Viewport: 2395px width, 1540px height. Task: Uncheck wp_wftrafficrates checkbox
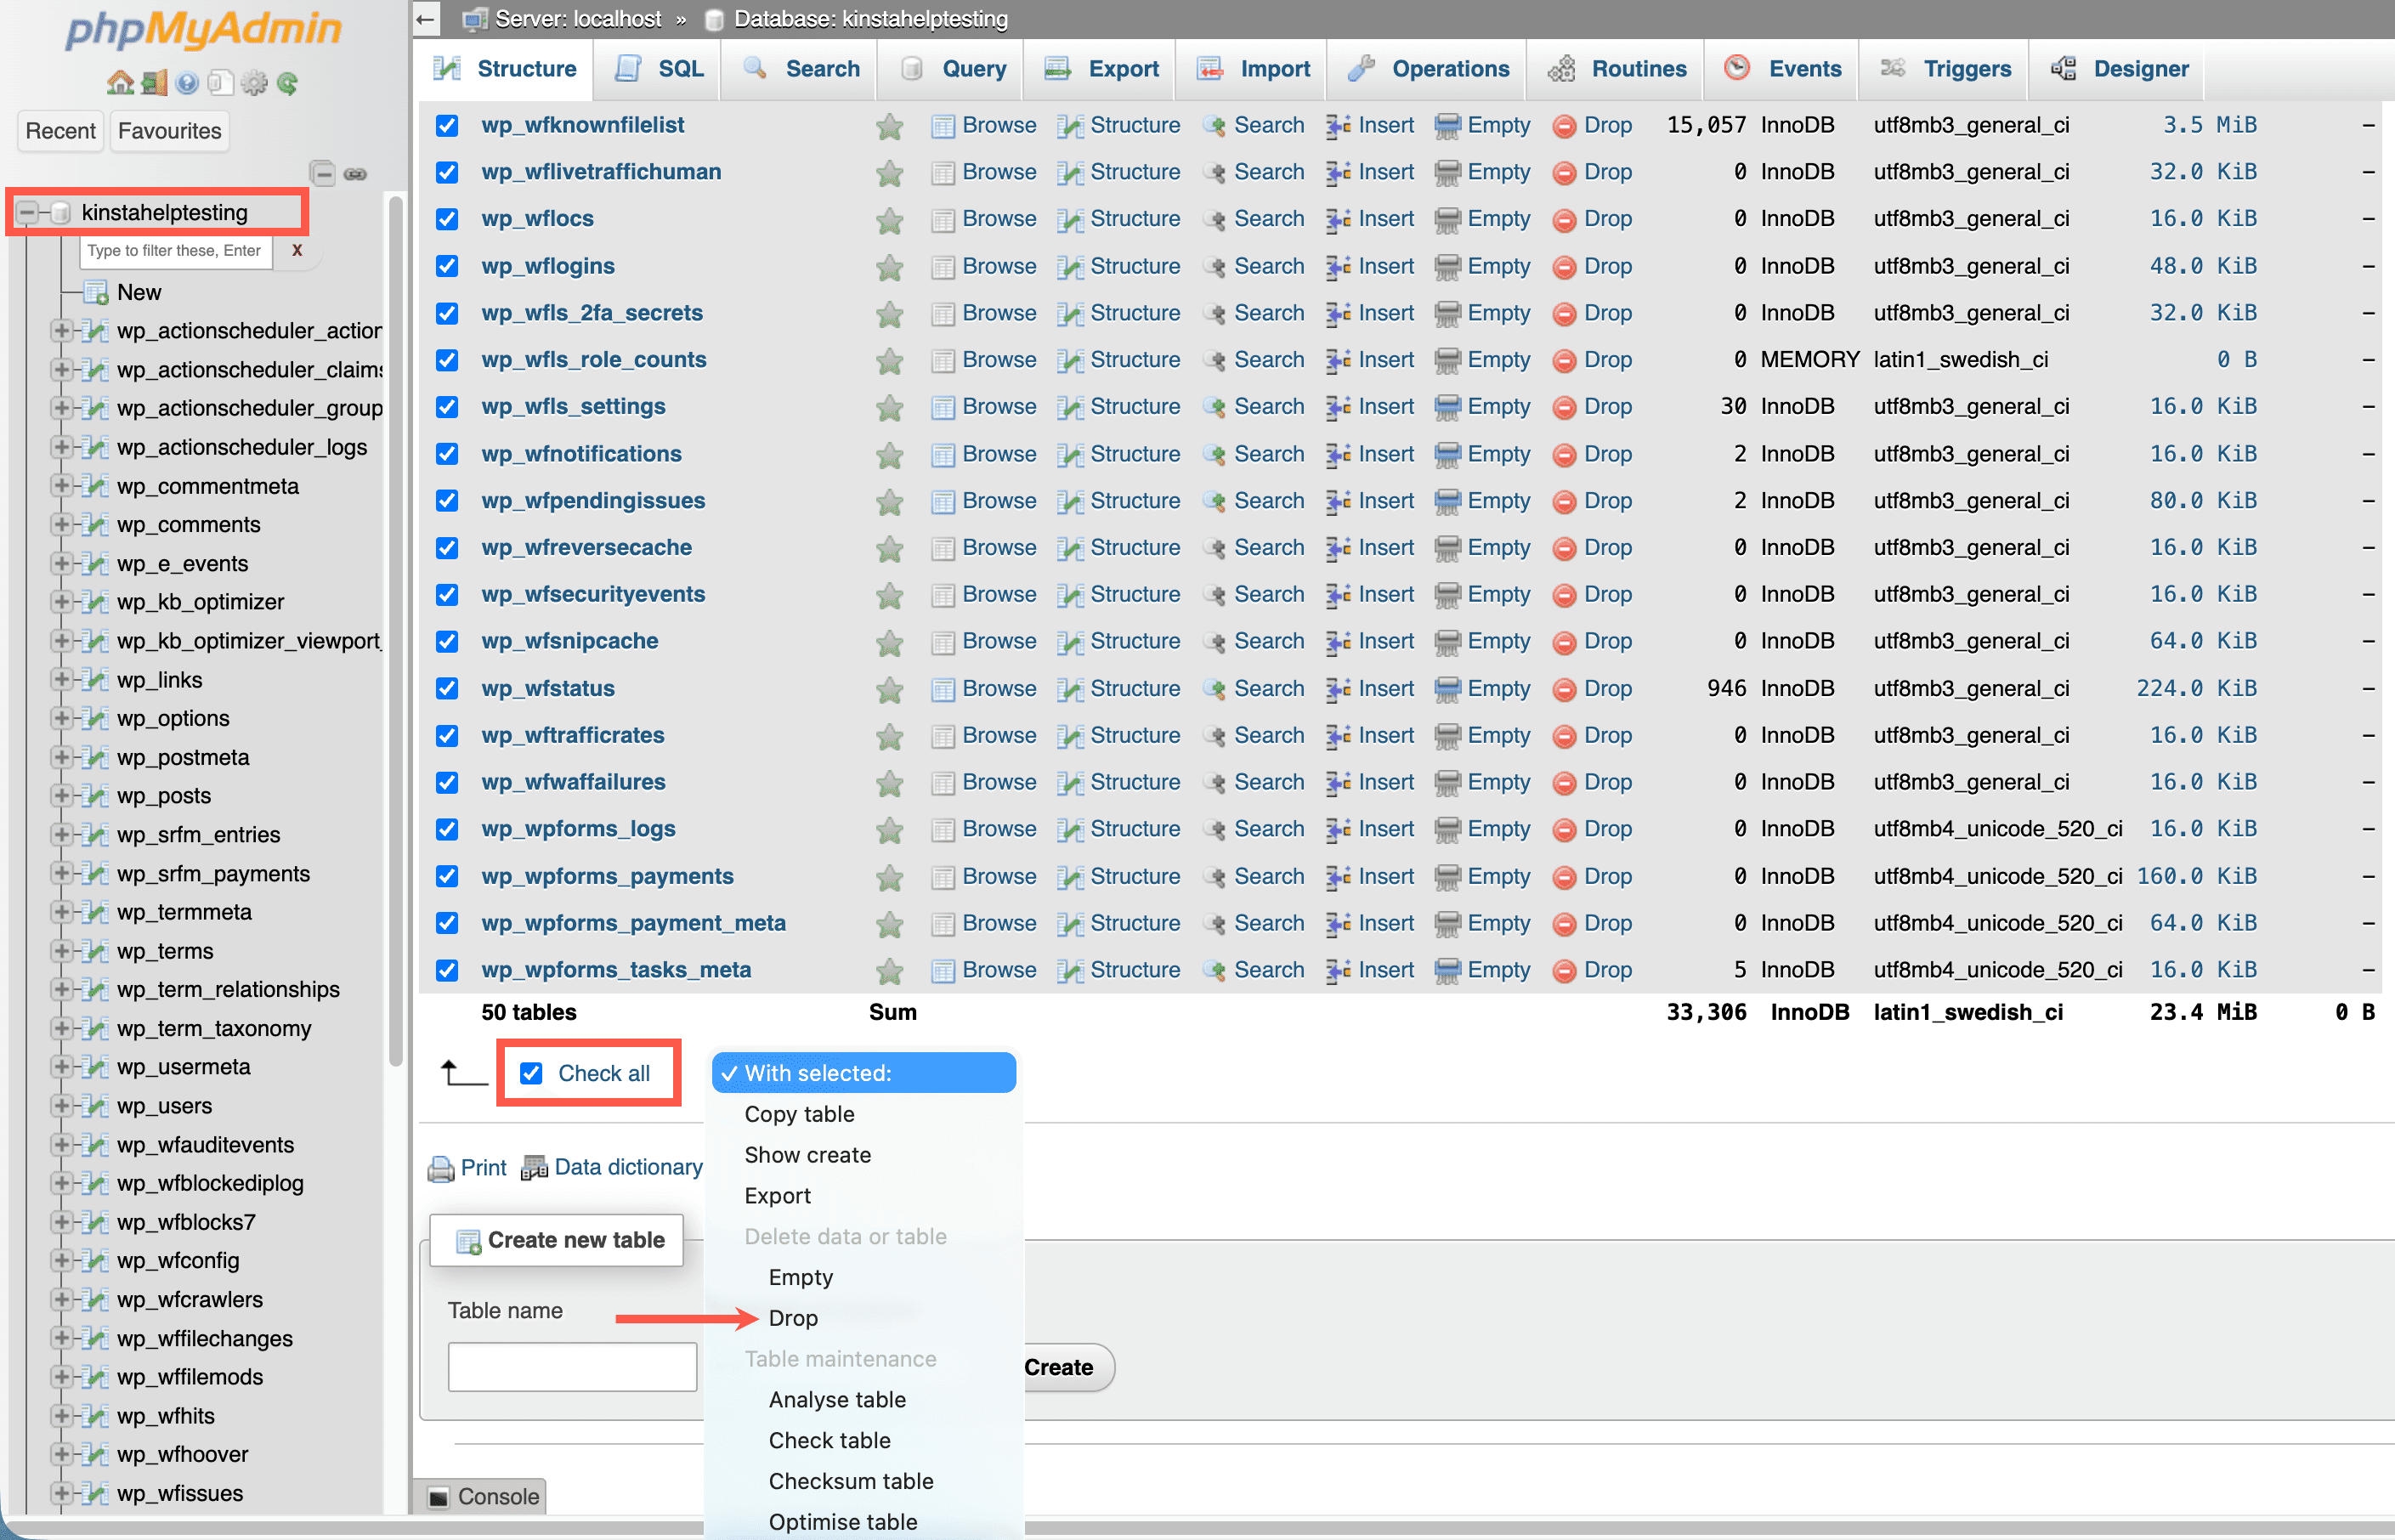(x=447, y=736)
